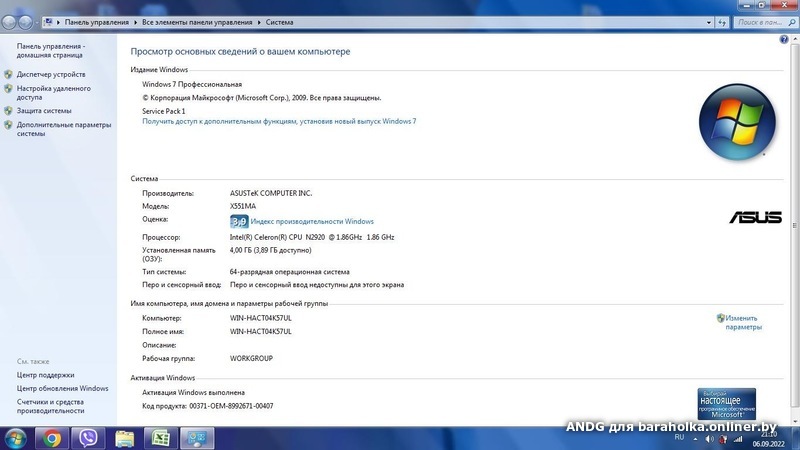This screenshot has width=800, height=450.
Task: Click the address bar refresh button
Action: coord(722,22)
